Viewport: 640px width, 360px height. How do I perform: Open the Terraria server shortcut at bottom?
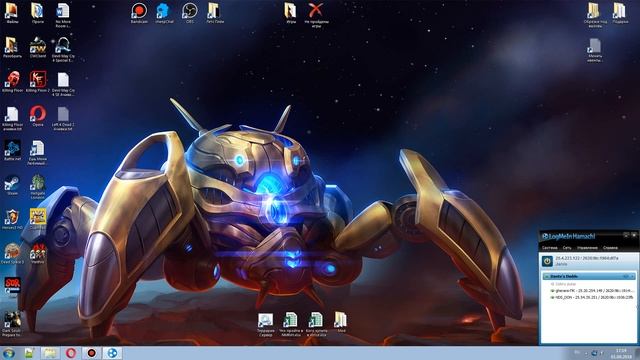tap(265, 325)
